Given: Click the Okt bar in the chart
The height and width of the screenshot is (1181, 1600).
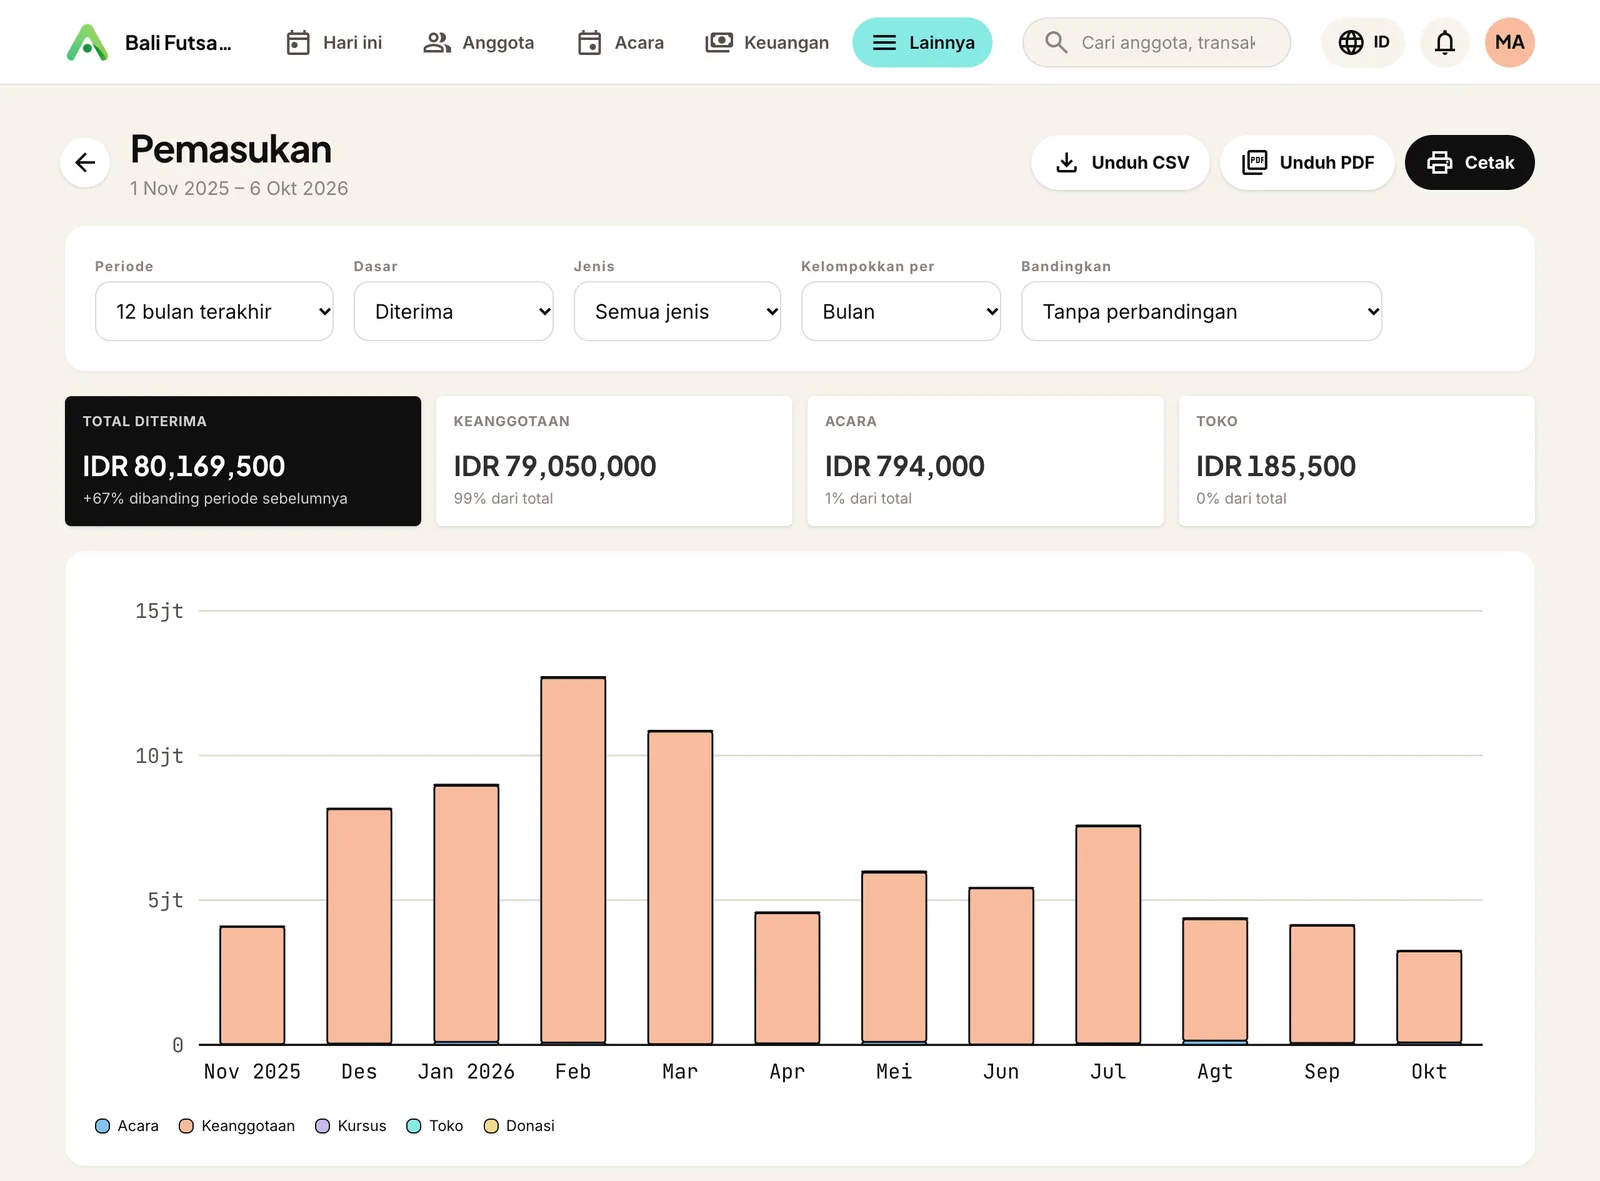Looking at the screenshot, I should (x=1429, y=997).
